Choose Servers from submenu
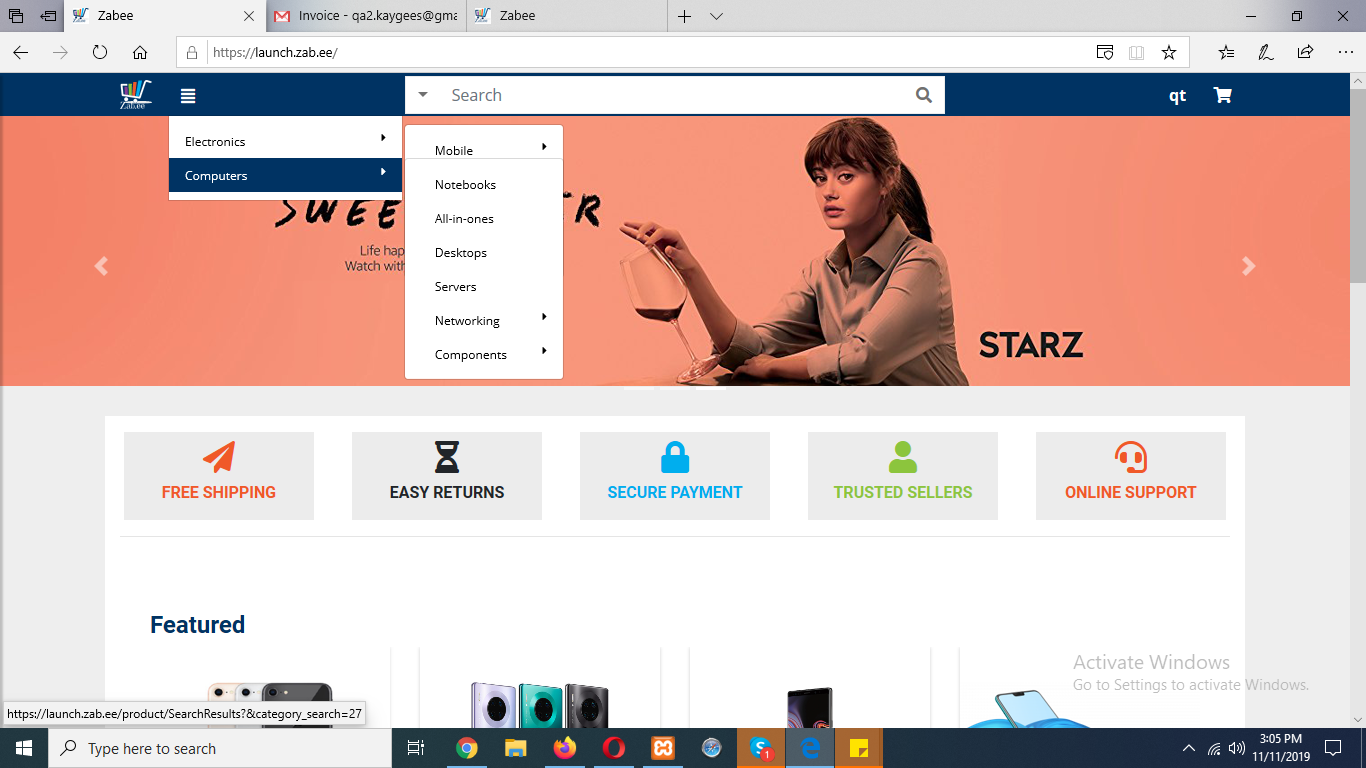 [456, 287]
